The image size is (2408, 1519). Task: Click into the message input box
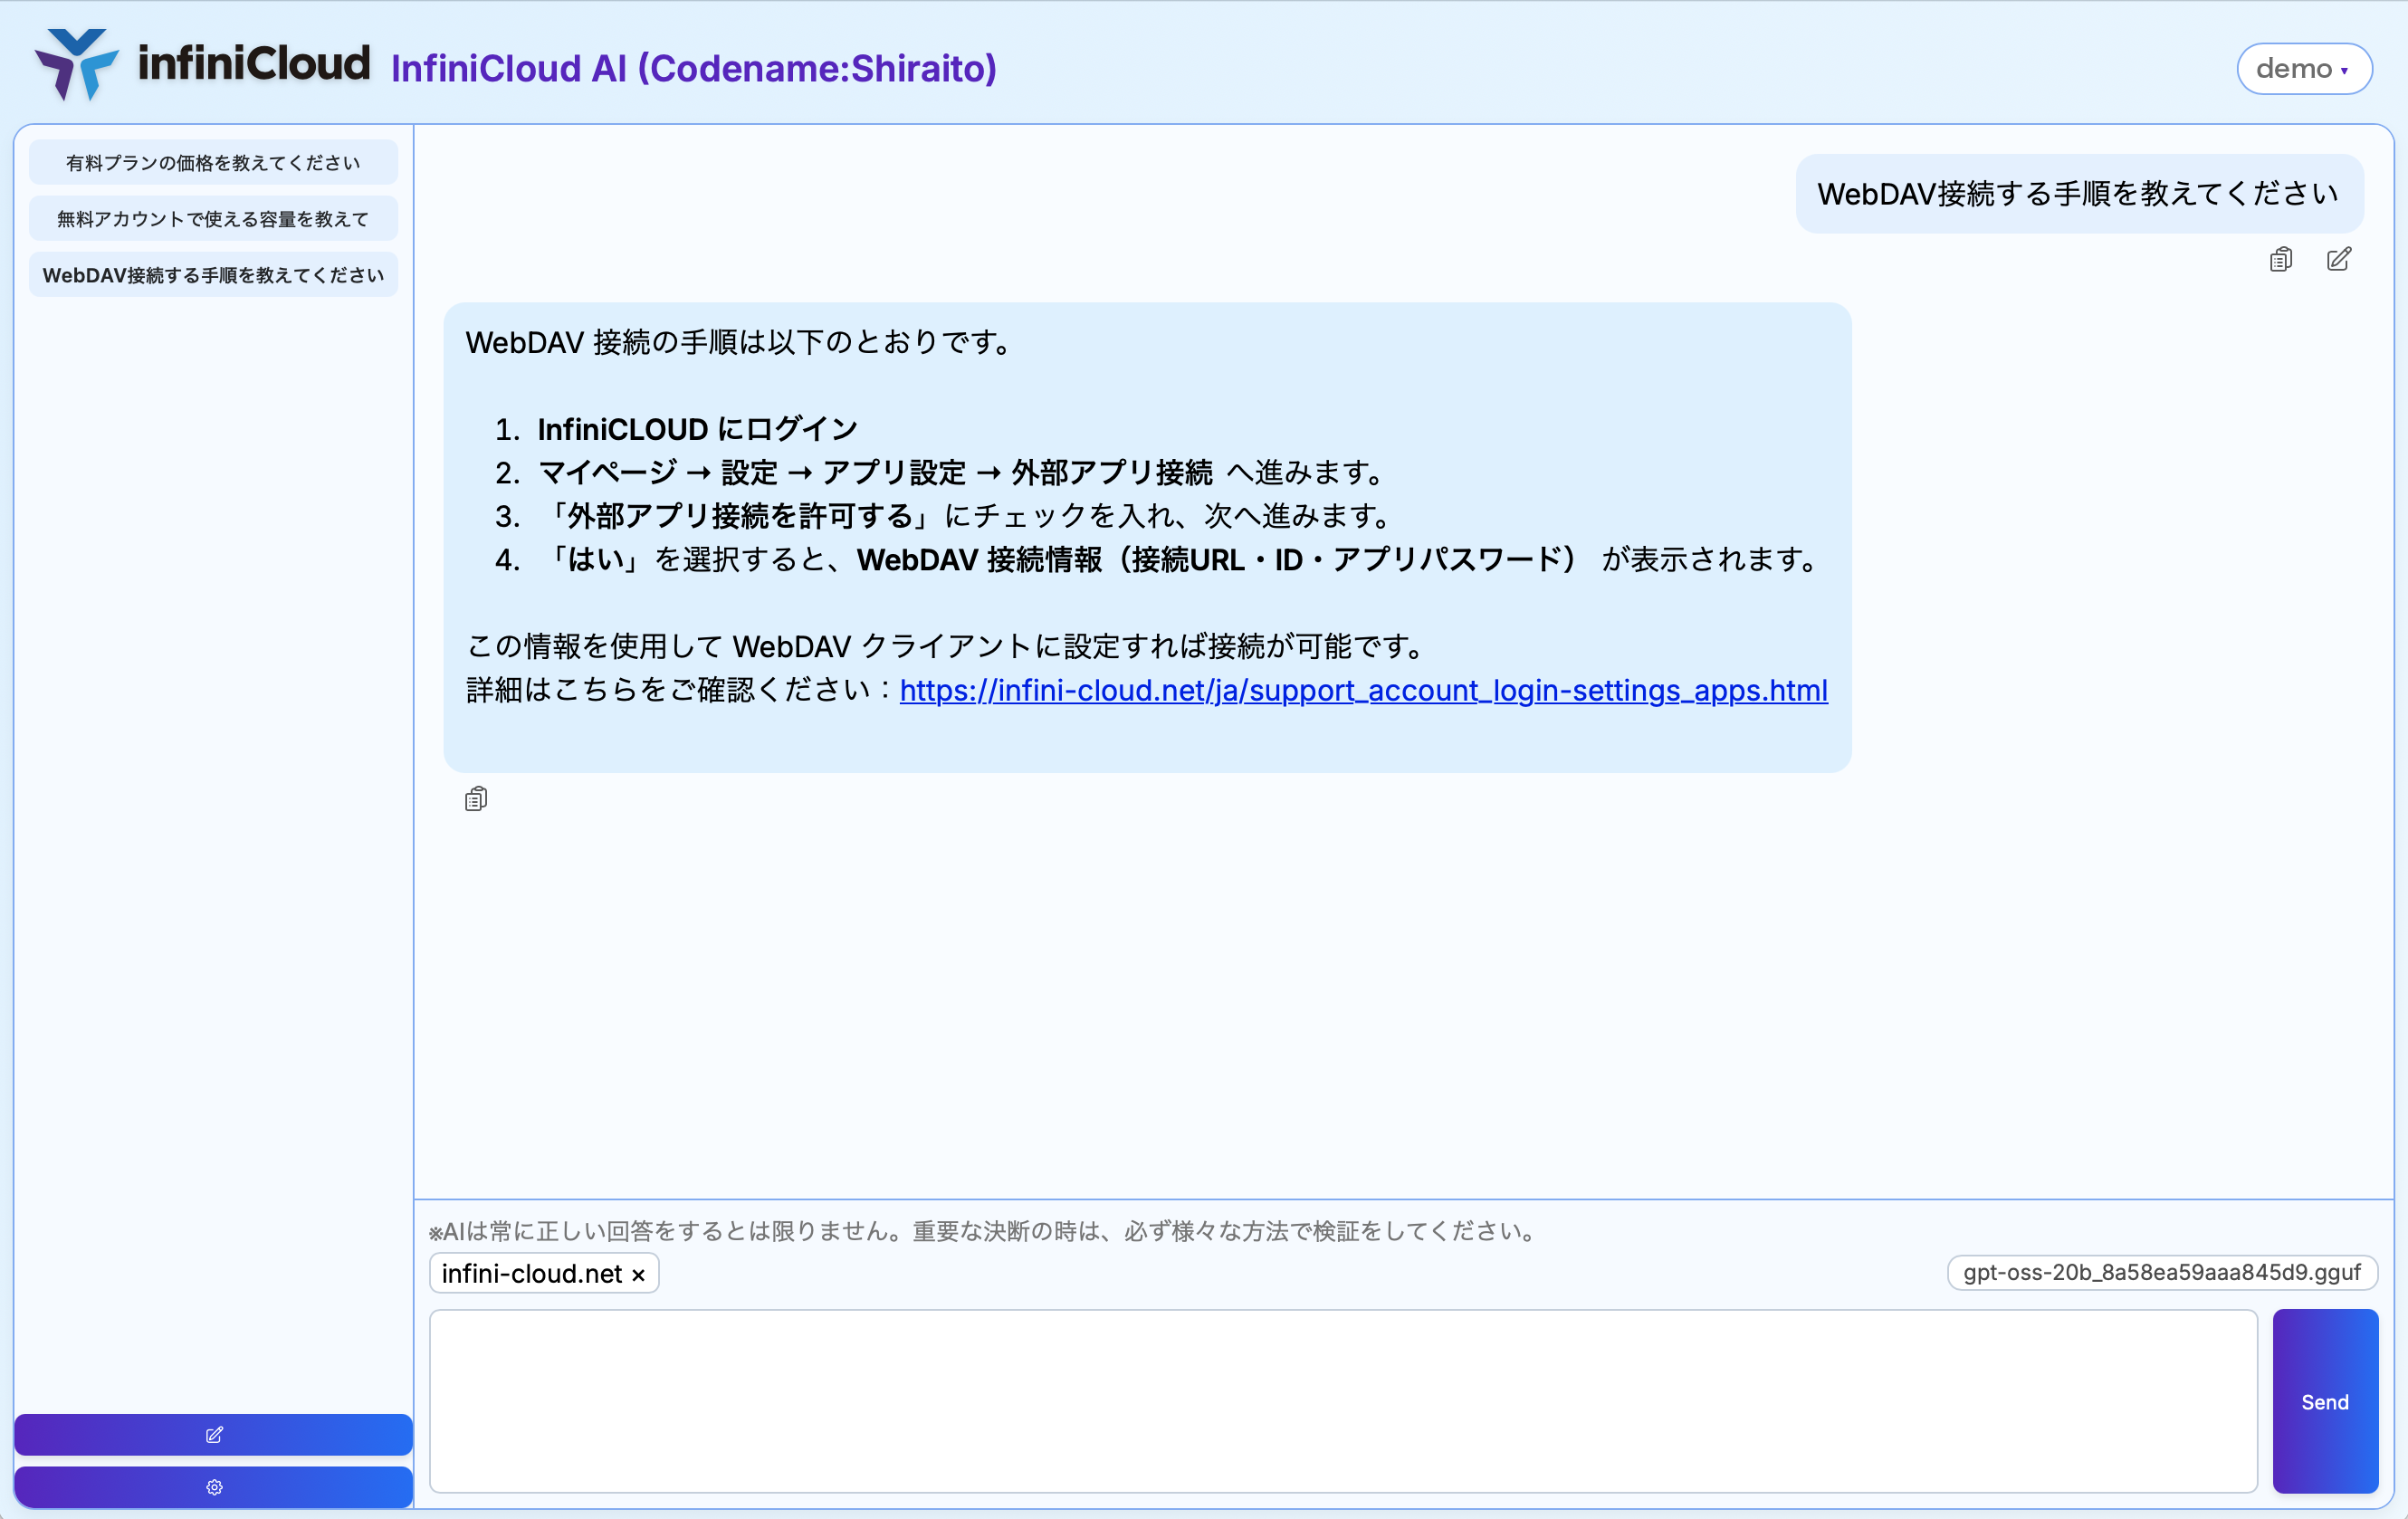click(x=1342, y=1400)
